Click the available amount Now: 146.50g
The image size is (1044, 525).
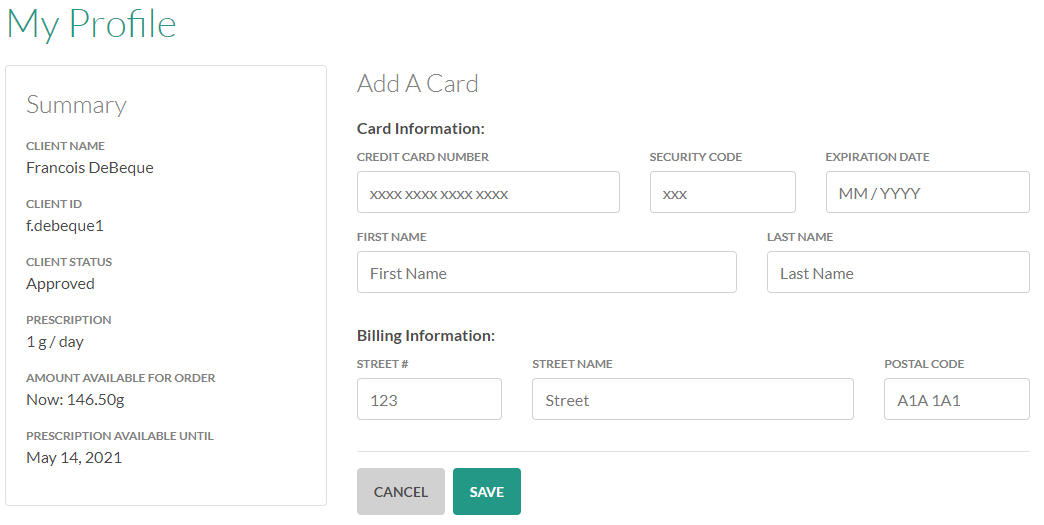click(75, 400)
